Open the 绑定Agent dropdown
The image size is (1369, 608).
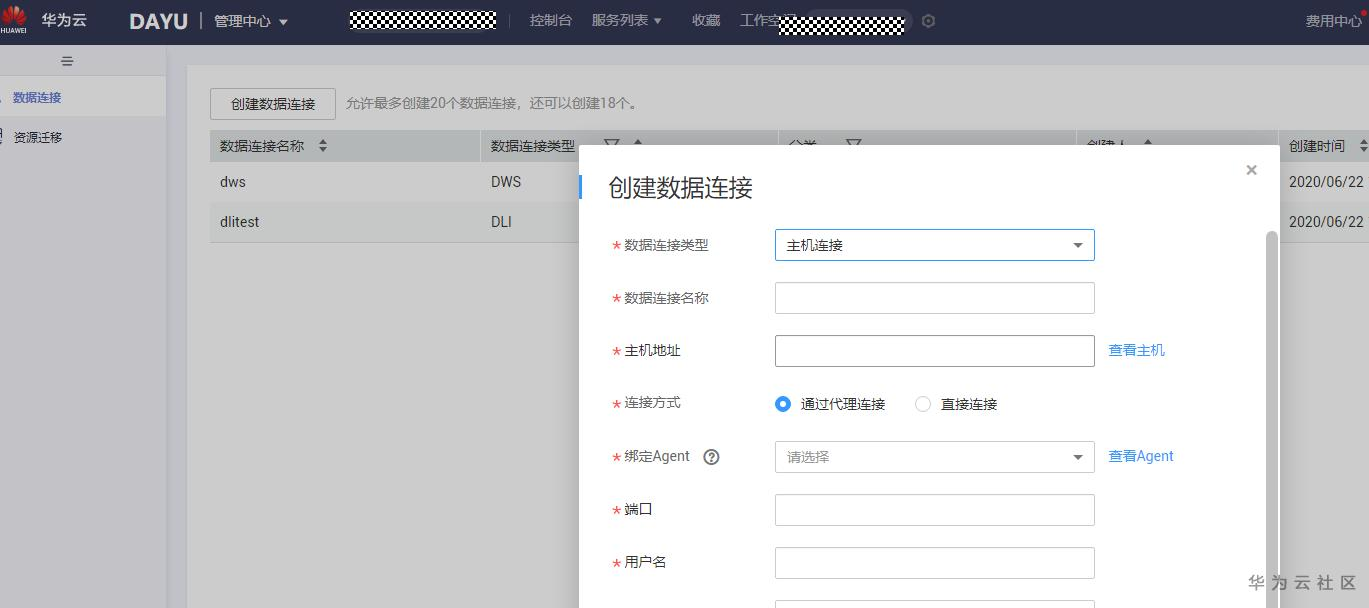click(934, 457)
